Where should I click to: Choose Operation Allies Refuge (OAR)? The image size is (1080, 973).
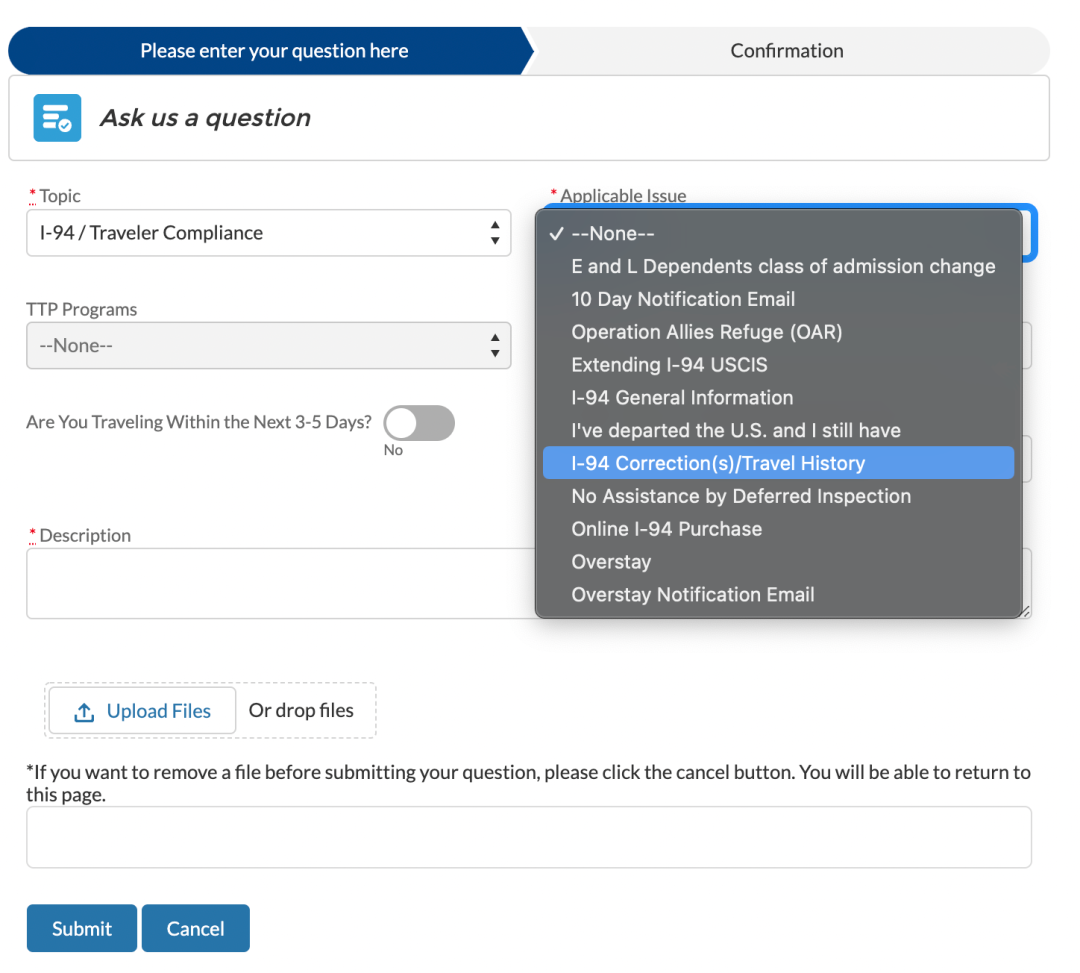(706, 332)
